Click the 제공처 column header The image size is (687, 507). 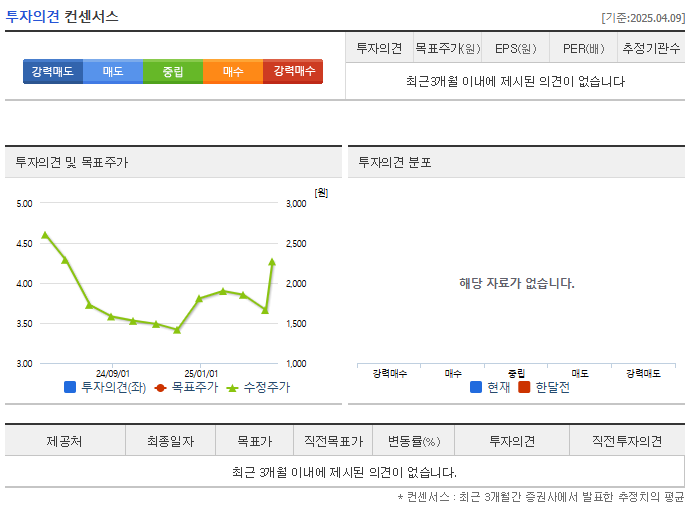coord(65,441)
